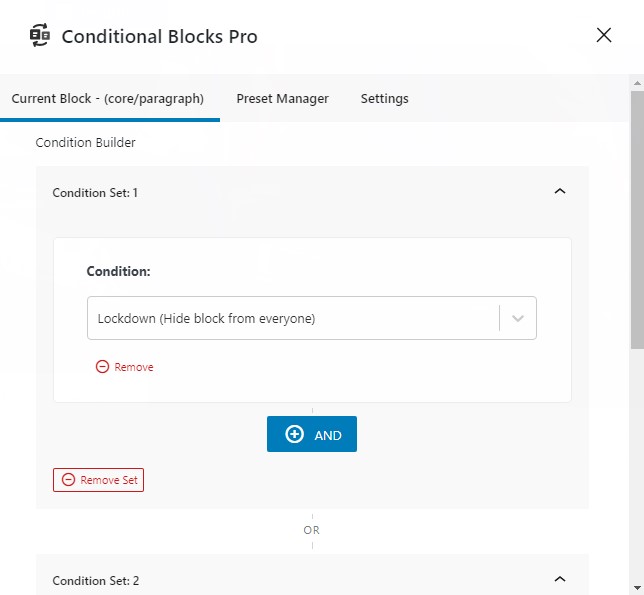Click the scrollbar up arrow
Image resolution: width=644 pixels, height=595 pixels.
[636, 83]
